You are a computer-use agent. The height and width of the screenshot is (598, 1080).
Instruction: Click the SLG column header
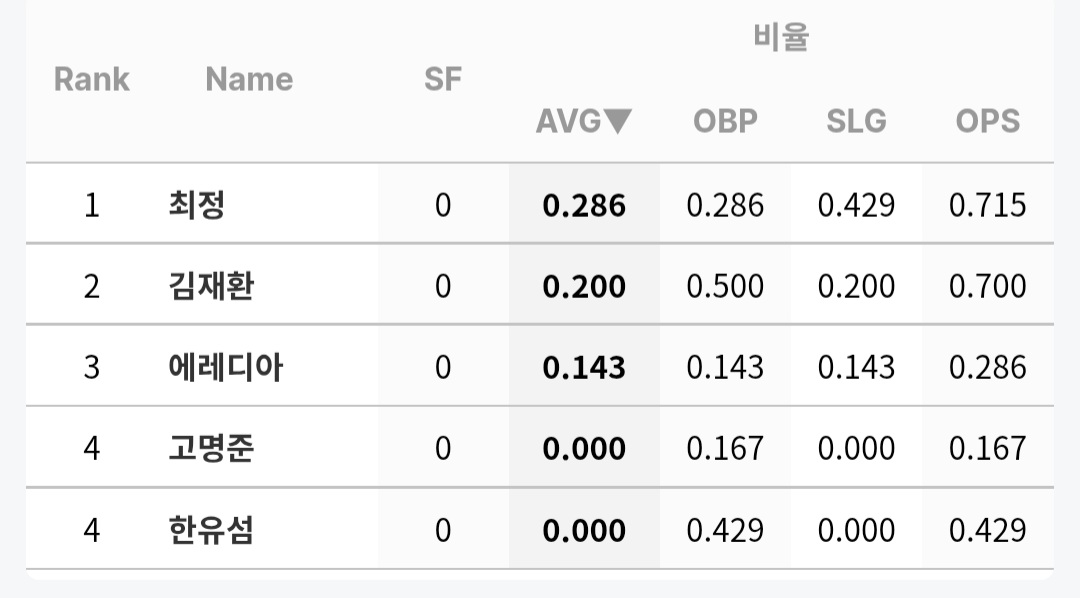point(856,121)
